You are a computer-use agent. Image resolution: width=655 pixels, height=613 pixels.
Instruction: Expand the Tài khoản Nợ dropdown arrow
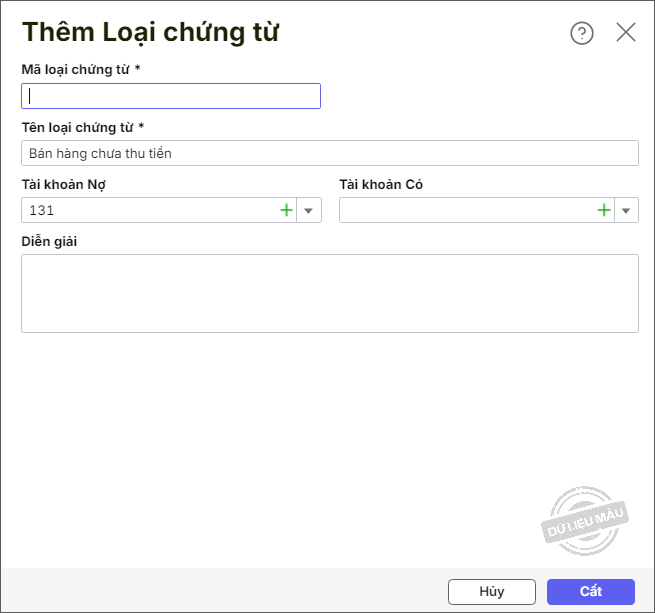pos(309,210)
